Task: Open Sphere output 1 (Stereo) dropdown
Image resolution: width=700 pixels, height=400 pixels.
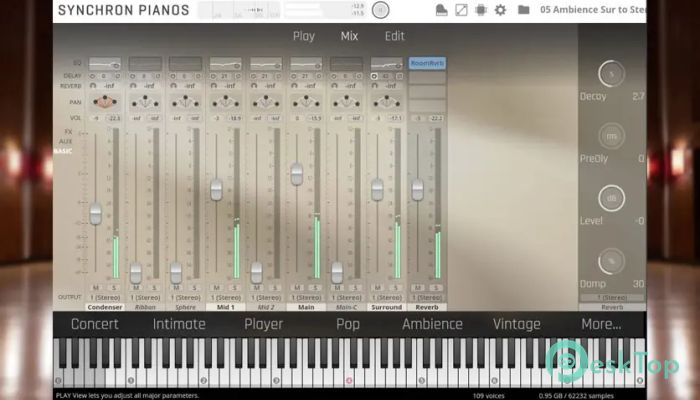Action: point(185,297)
